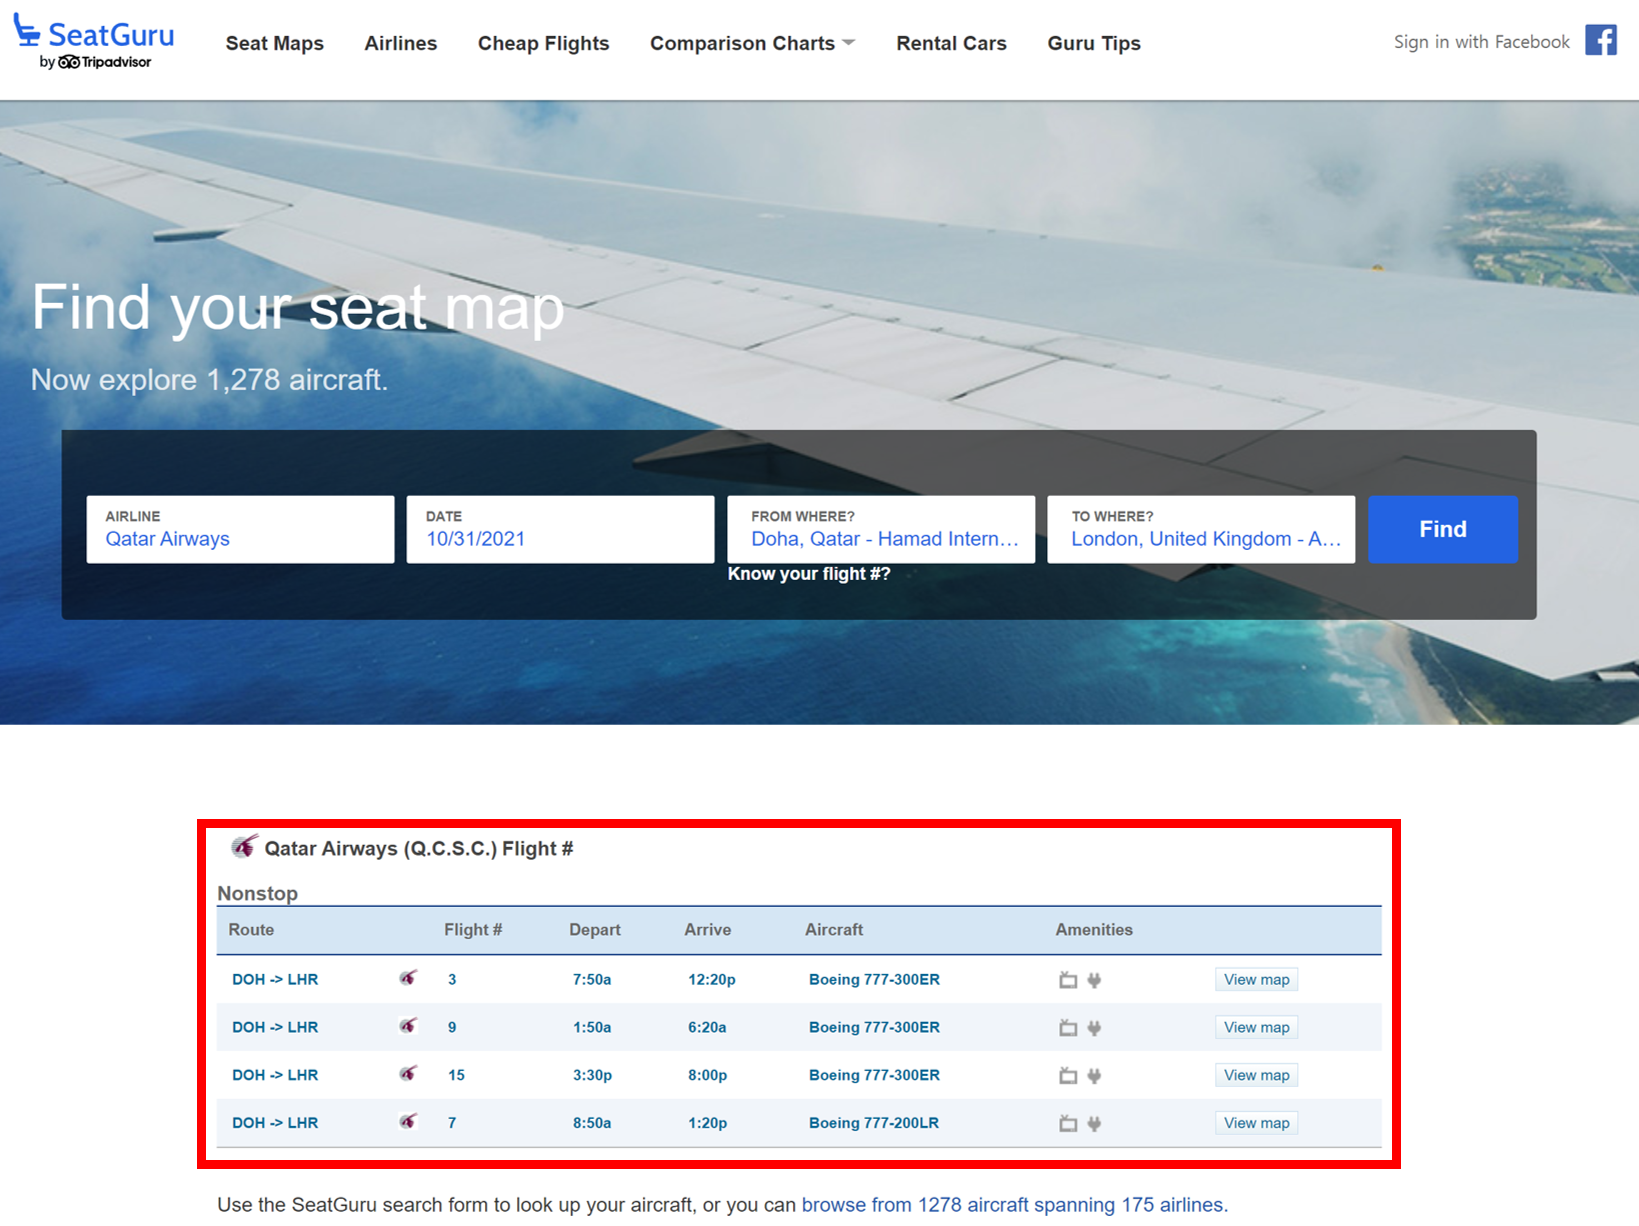Click the blue Find button
1639x1226 pixels.
click(1442, 529)
